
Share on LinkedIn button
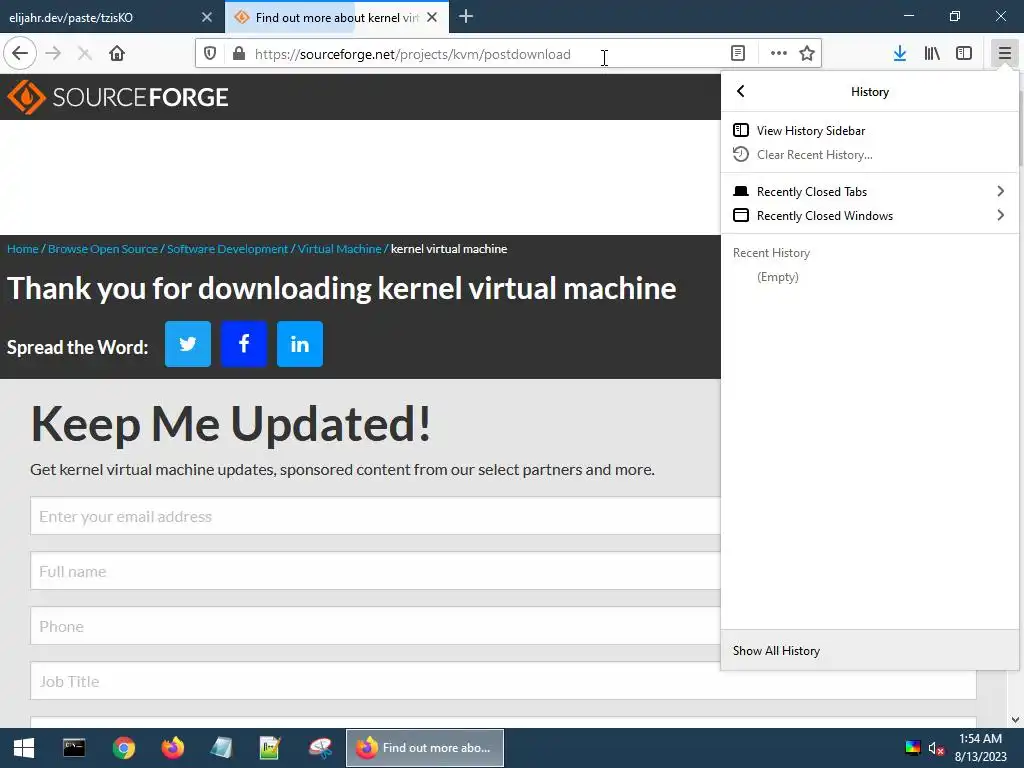[x=300, y=344]
